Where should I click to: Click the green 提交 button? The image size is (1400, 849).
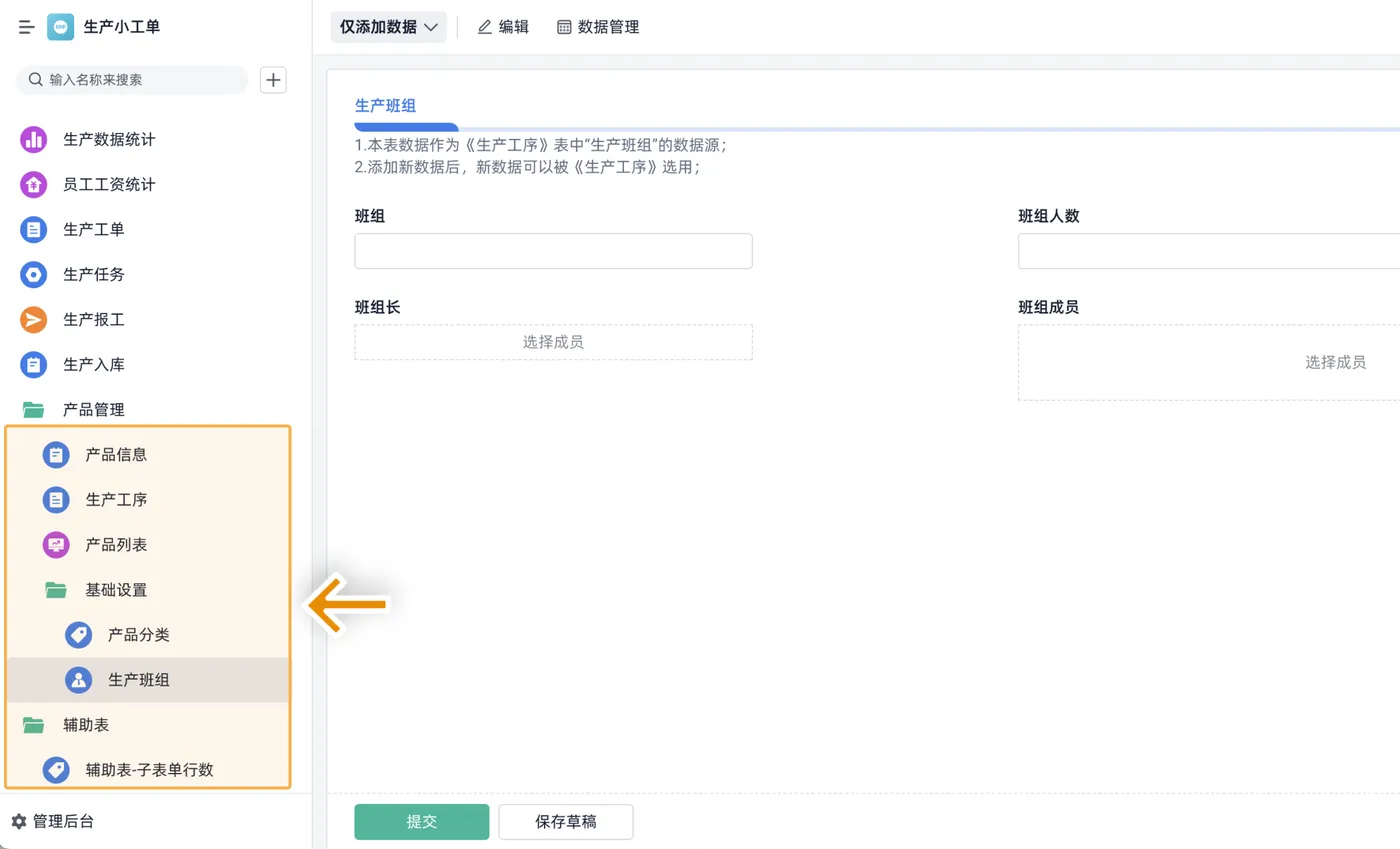pos(422,822)
